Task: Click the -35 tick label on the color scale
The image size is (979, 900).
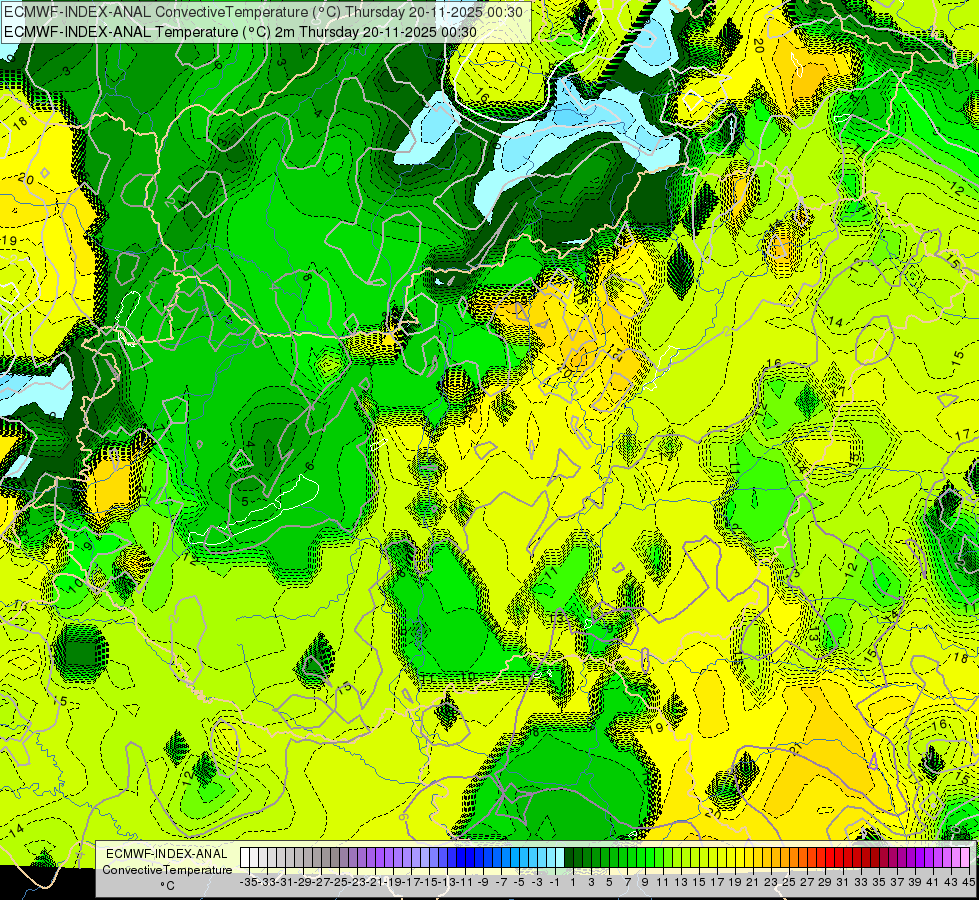Action: 249,882
